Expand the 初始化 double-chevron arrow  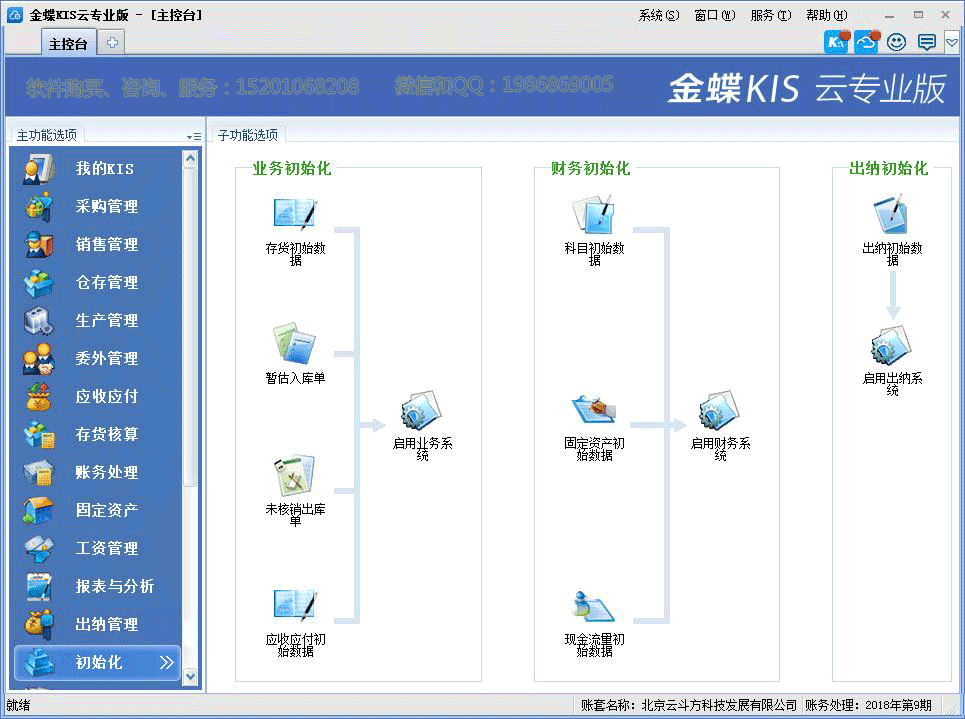(166, 662)
